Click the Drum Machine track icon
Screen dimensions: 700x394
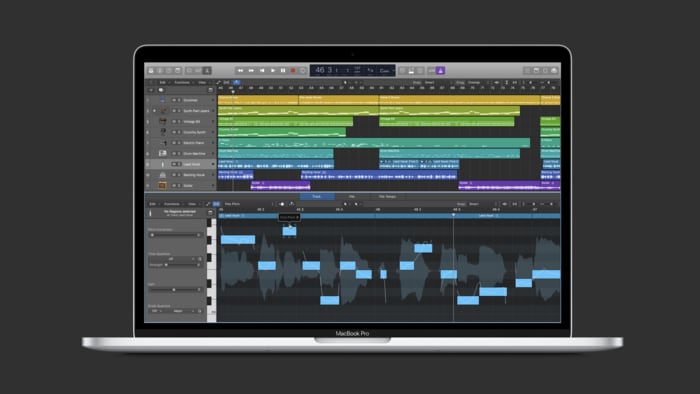pos(163,153)
